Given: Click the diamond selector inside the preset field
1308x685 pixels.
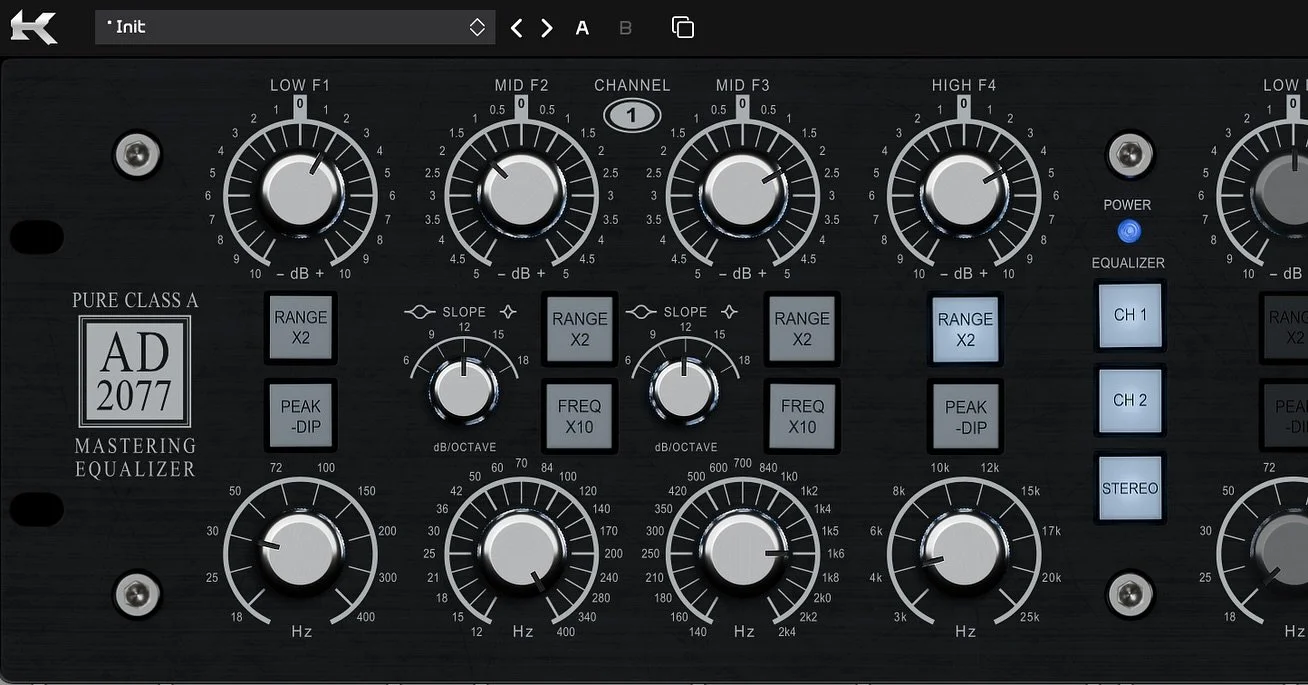Looking at the screenshot, I should click(x=477, y=27).
